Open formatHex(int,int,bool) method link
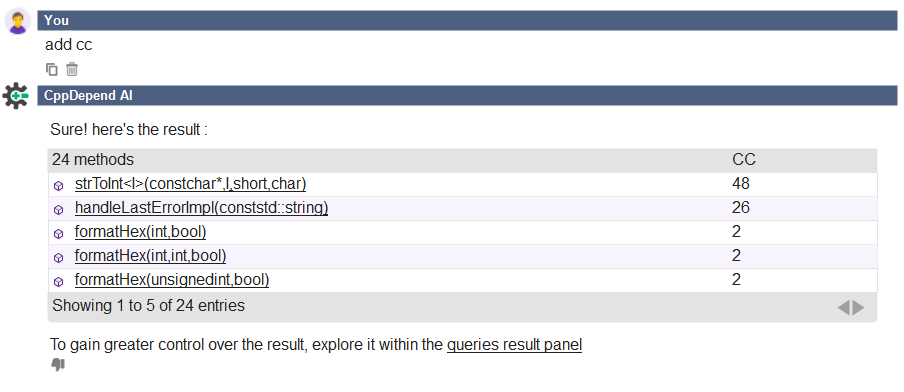The height and width of the screenshot is (392, 904). pyautogui.click(x=150, y=256)
